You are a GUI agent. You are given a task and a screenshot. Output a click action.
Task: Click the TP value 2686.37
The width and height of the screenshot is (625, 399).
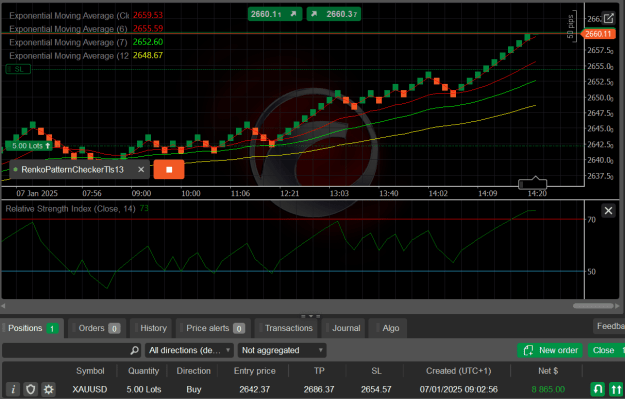319,389
